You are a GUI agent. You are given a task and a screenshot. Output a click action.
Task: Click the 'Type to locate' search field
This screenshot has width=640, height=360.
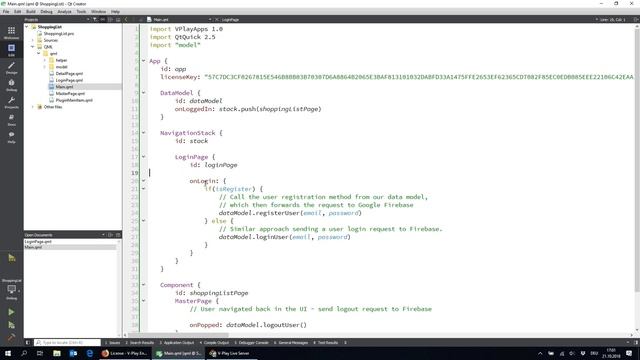click(67, 342)
